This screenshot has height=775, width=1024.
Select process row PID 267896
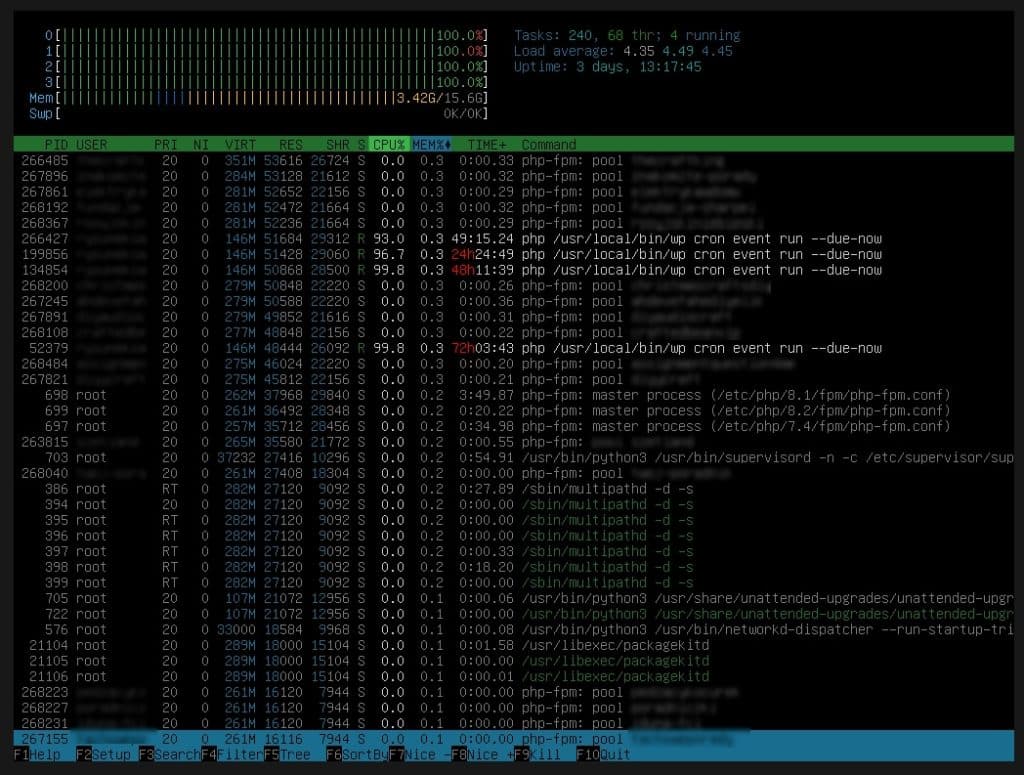tap(513, 176)
